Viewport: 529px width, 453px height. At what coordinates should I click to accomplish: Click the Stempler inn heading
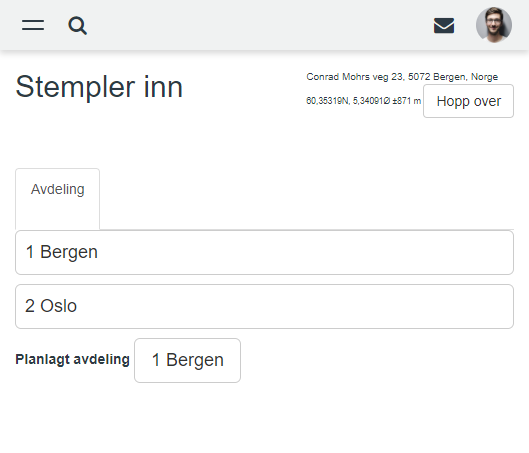click(x=99, y=87)
